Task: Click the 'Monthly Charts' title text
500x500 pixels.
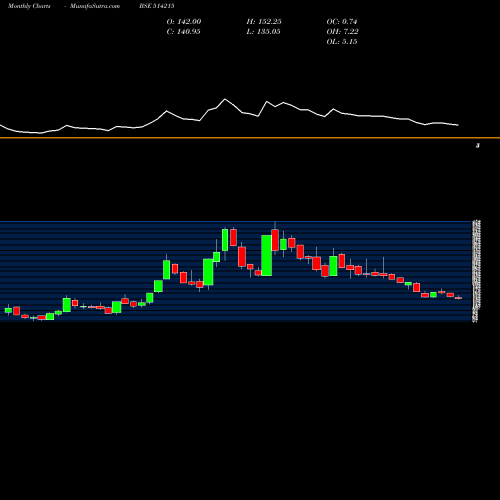Action: [29, 6]
